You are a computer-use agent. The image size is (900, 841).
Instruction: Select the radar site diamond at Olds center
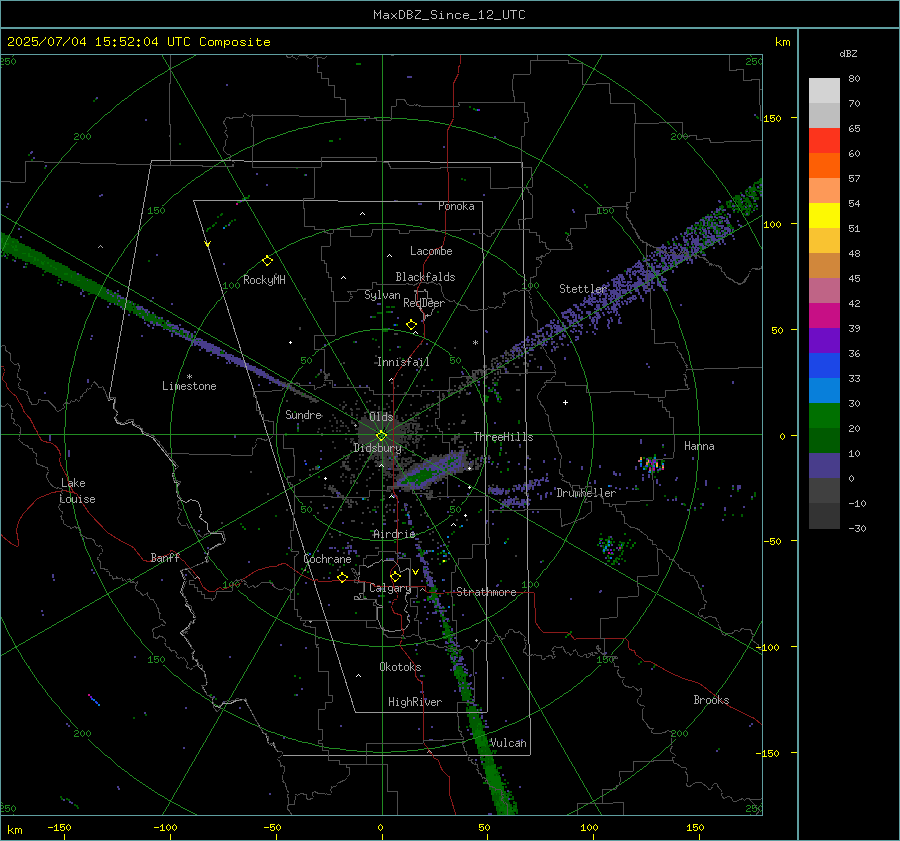pyautogui.click(x=381, y=436)
